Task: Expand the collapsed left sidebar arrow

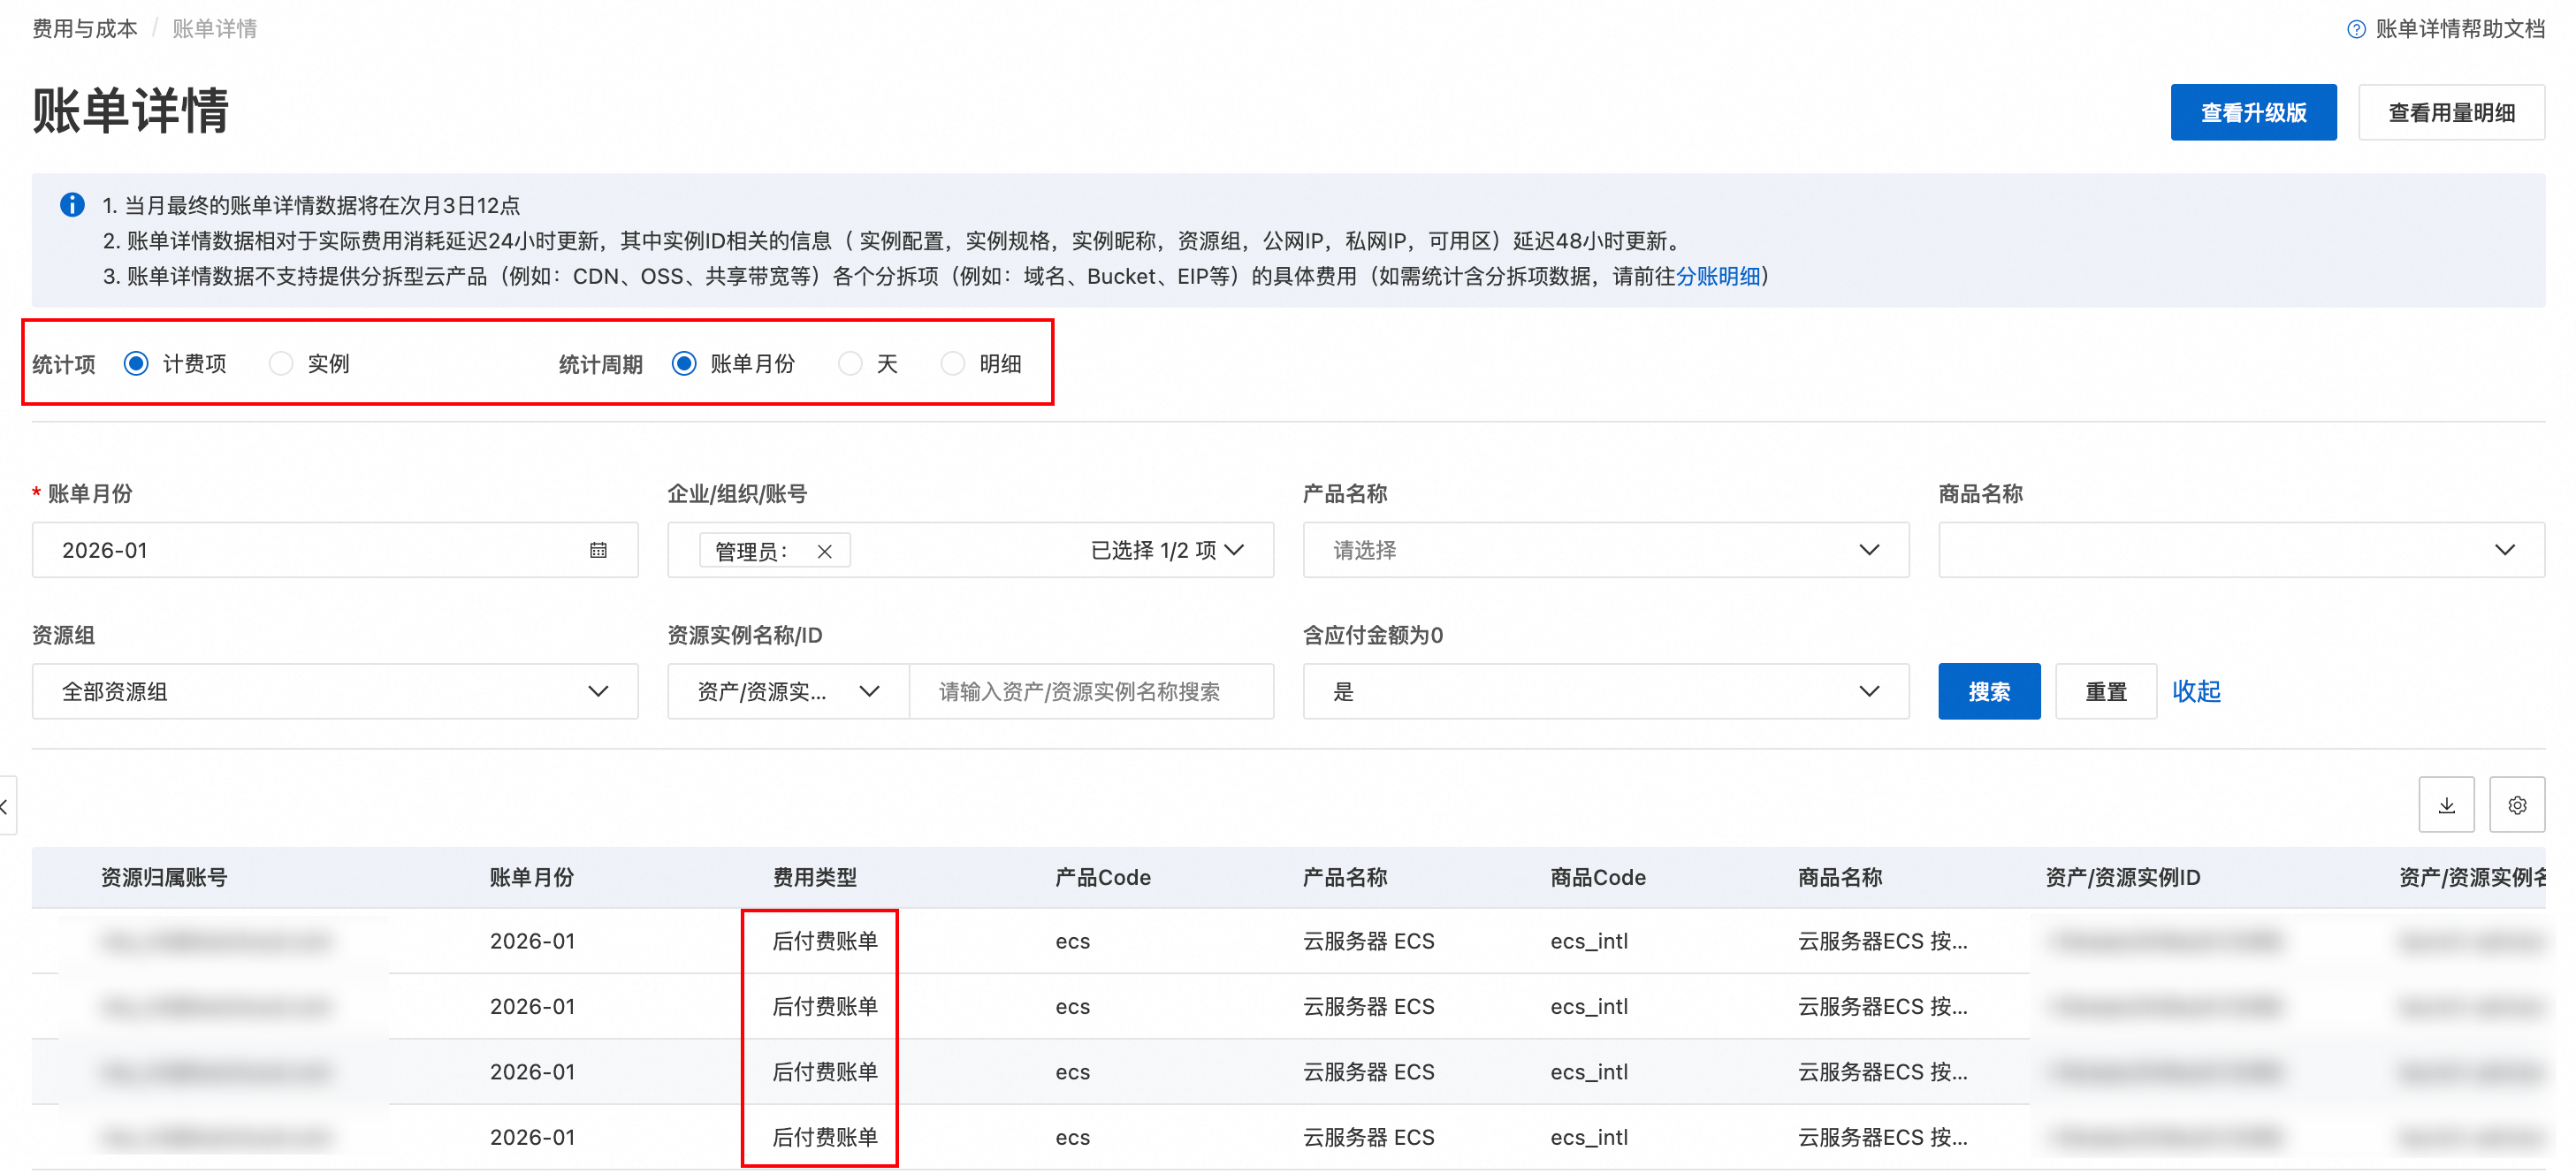Action: click(6, 805)
